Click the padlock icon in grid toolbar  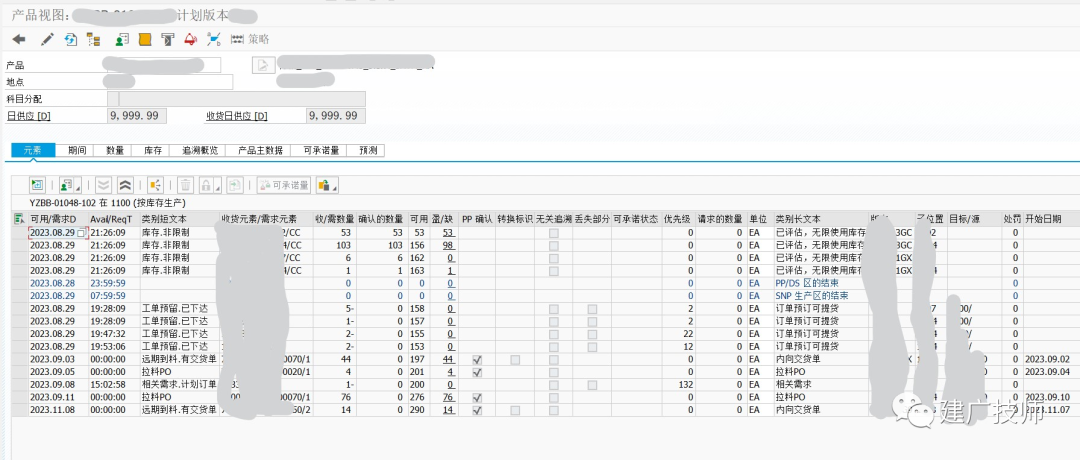(x=205, y=185)
